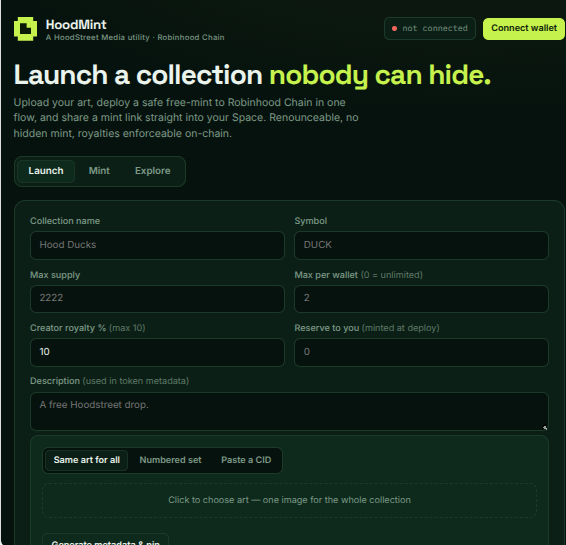
Task: Click the description resize handle
Action: click(x=545, y=427)
